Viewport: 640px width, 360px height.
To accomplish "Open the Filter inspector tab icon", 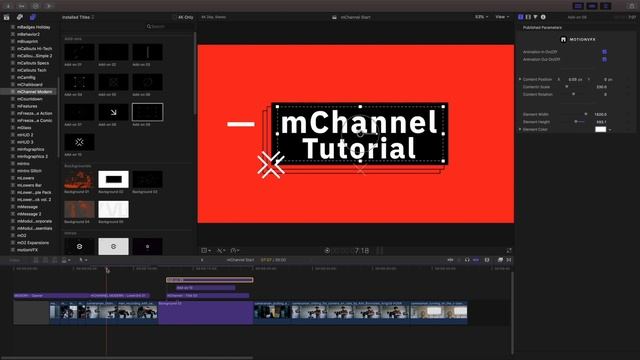I will [535, 17].
